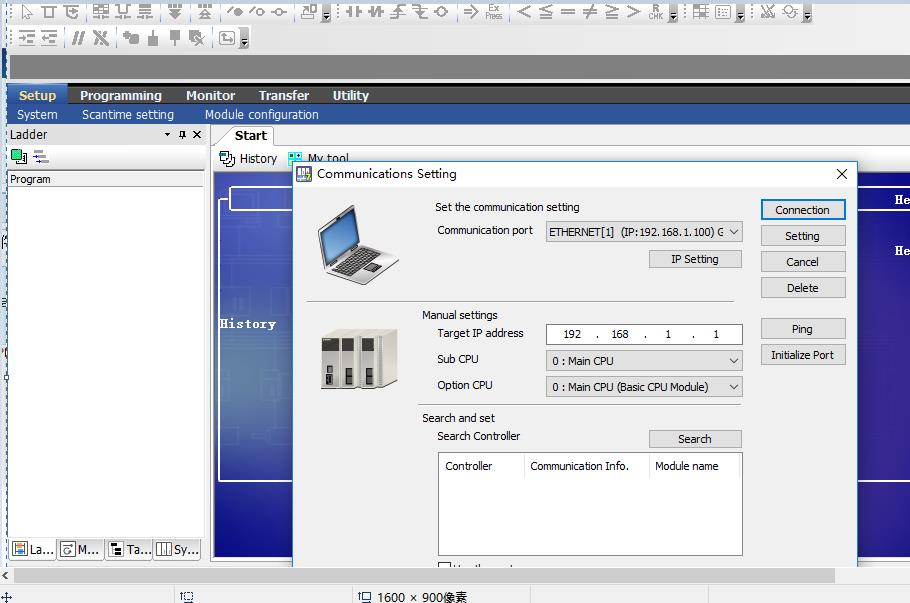Click the Search controller button

pyautogui.click(x=695, y=439)
